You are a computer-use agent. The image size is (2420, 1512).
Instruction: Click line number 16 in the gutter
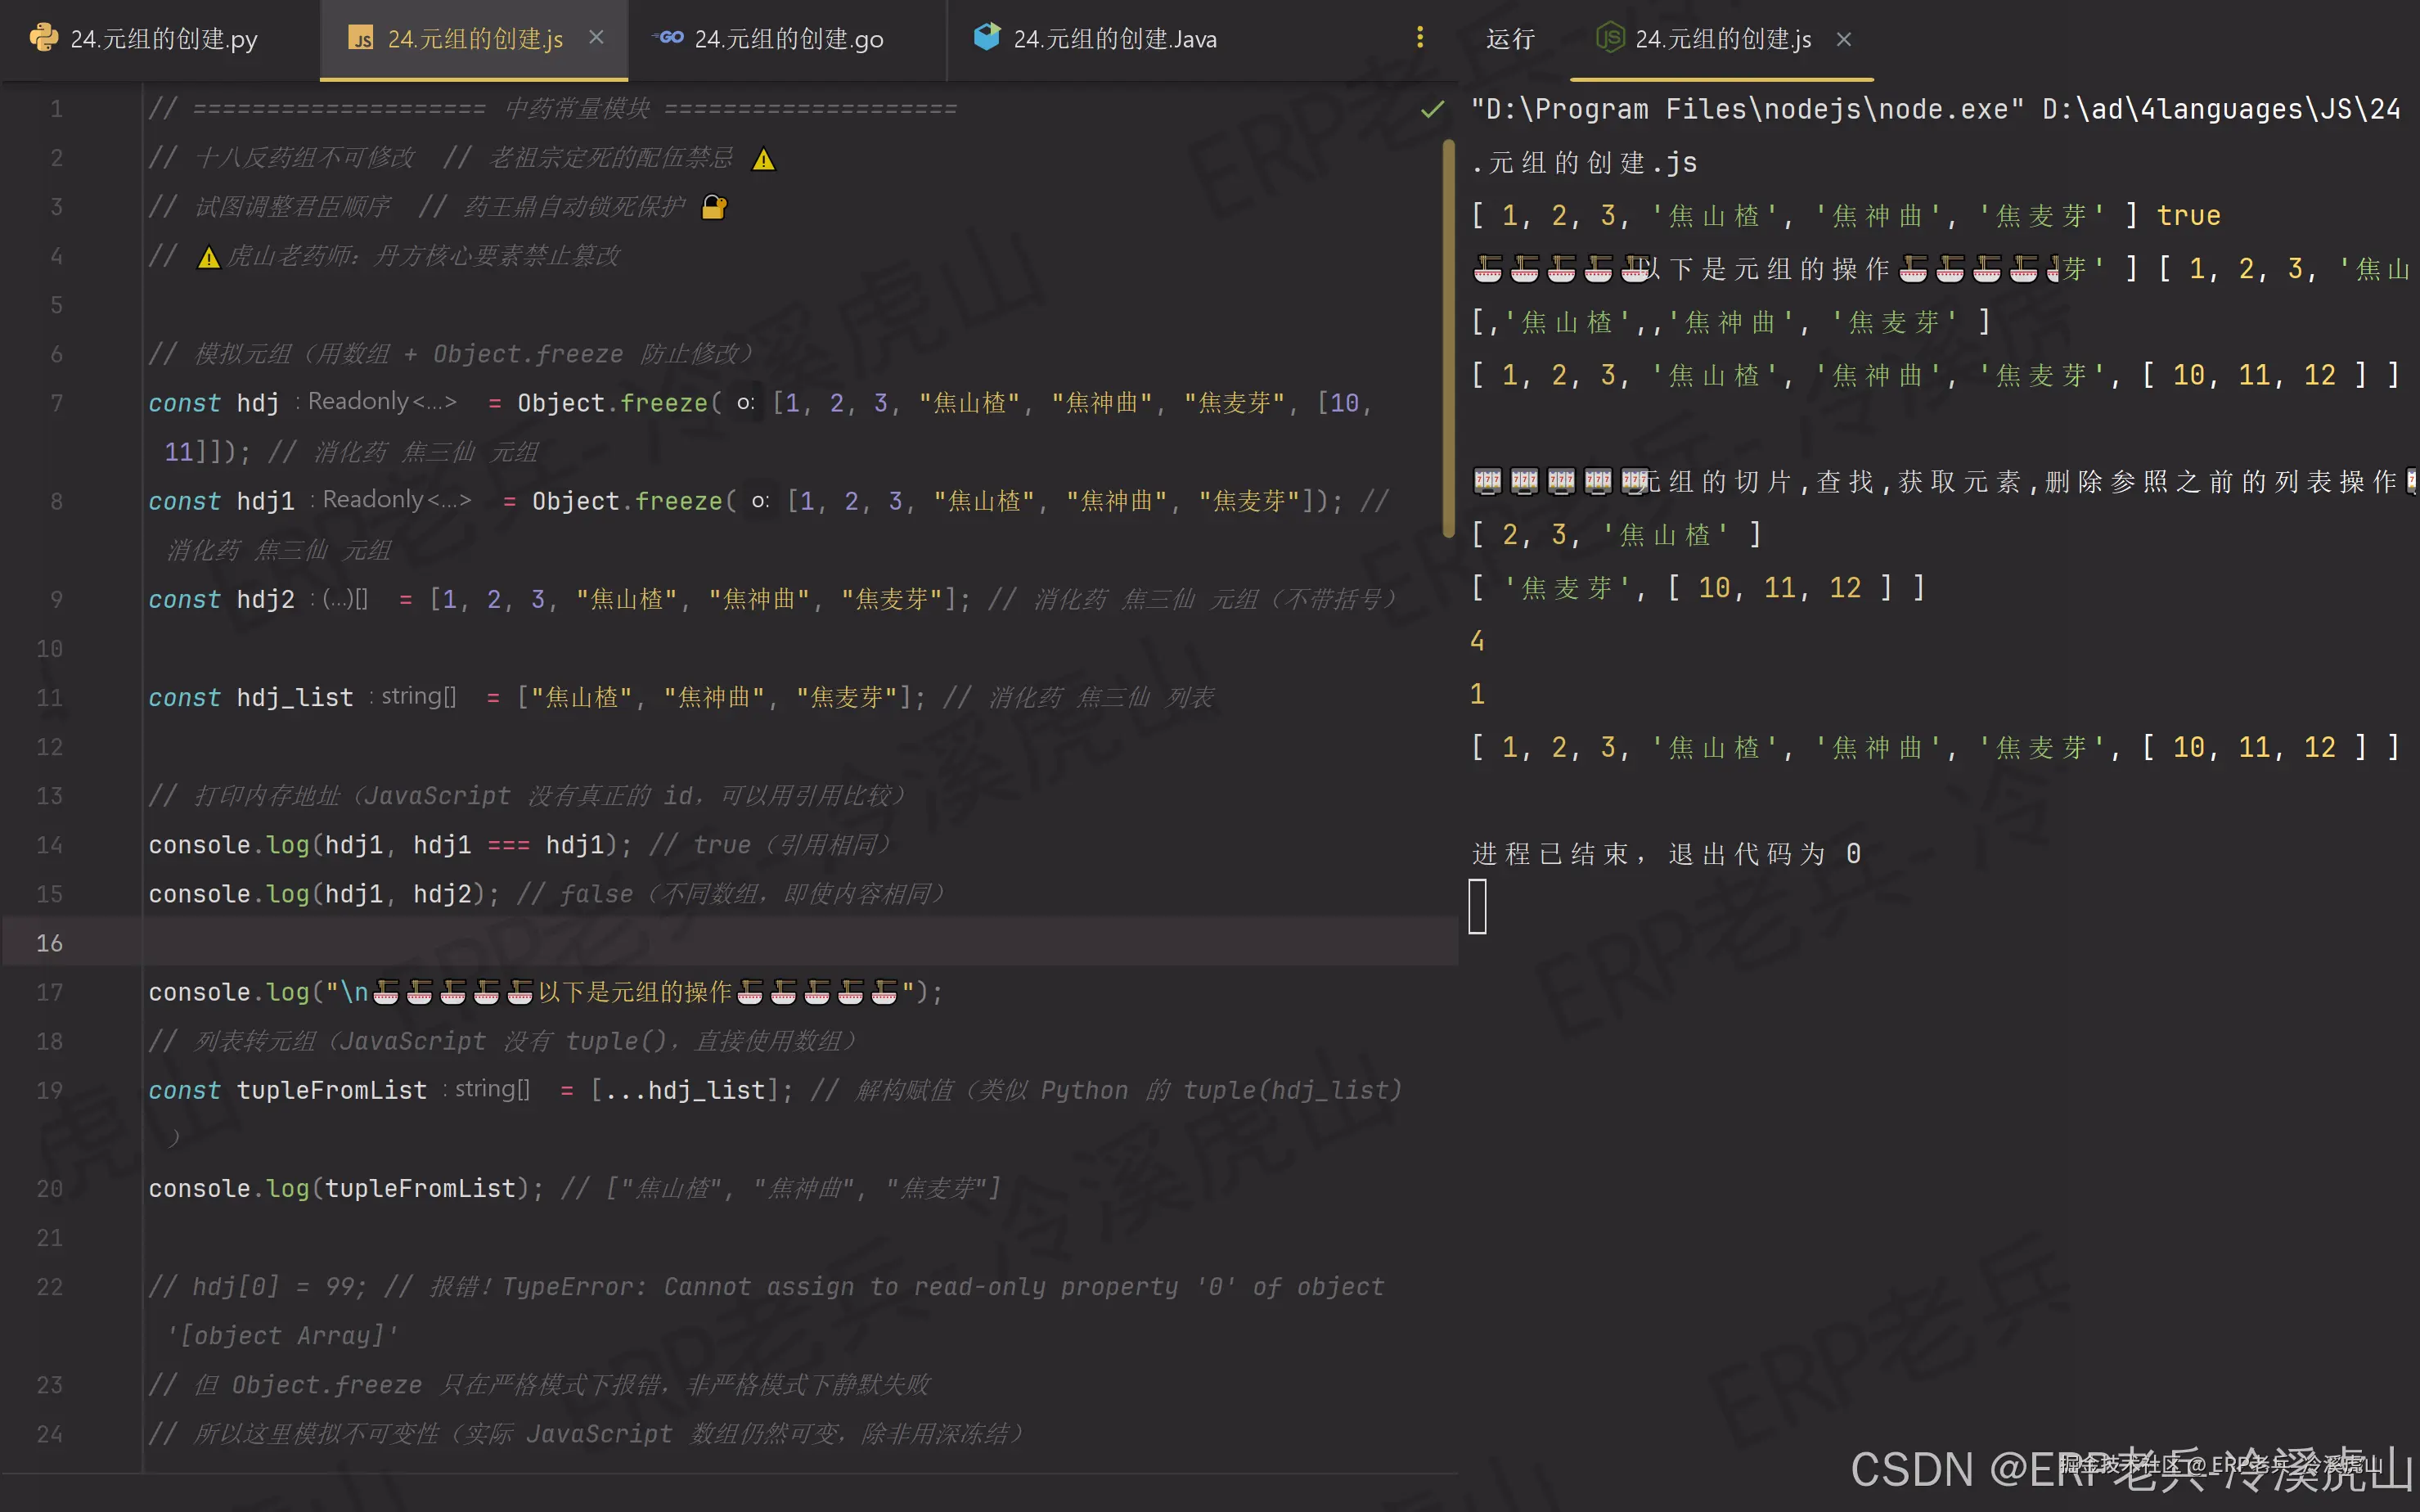(49, 942)
